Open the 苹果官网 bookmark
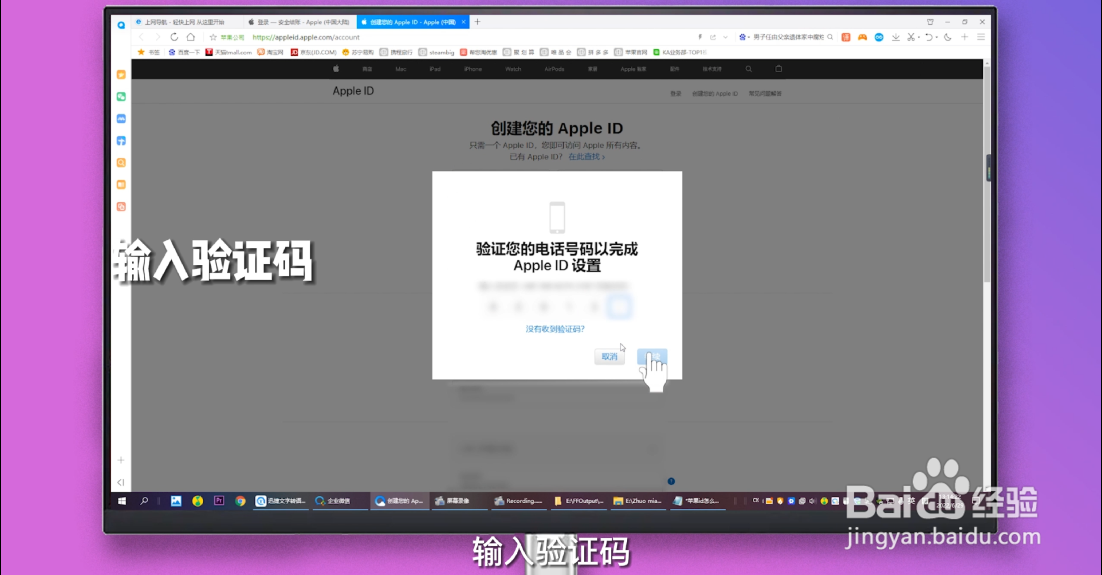1102x575 pixels. click(631, 52)
